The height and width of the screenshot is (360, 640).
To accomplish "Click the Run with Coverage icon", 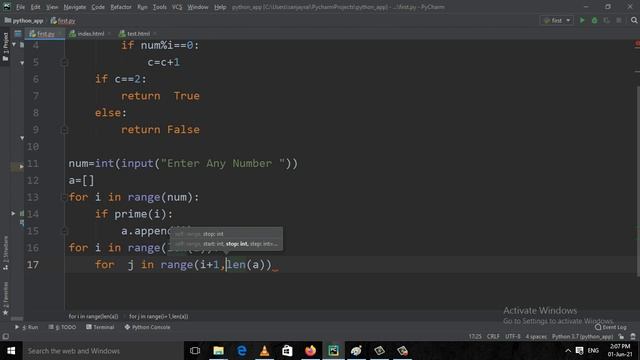I will pyautogui.click(x=607, y=20).
